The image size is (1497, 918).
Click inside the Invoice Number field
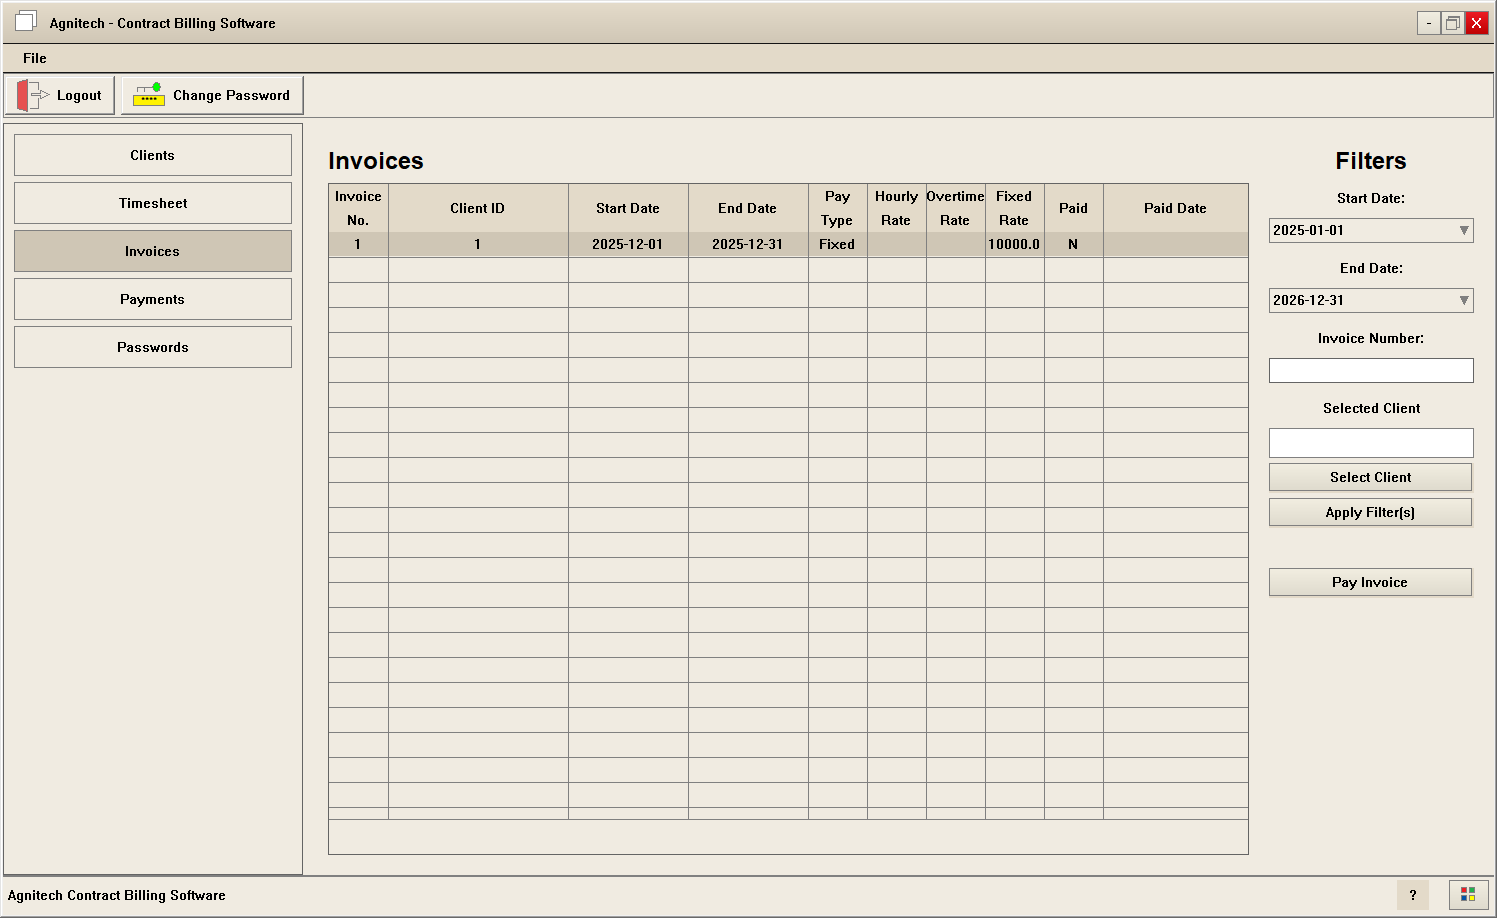tap(1370, 370)
